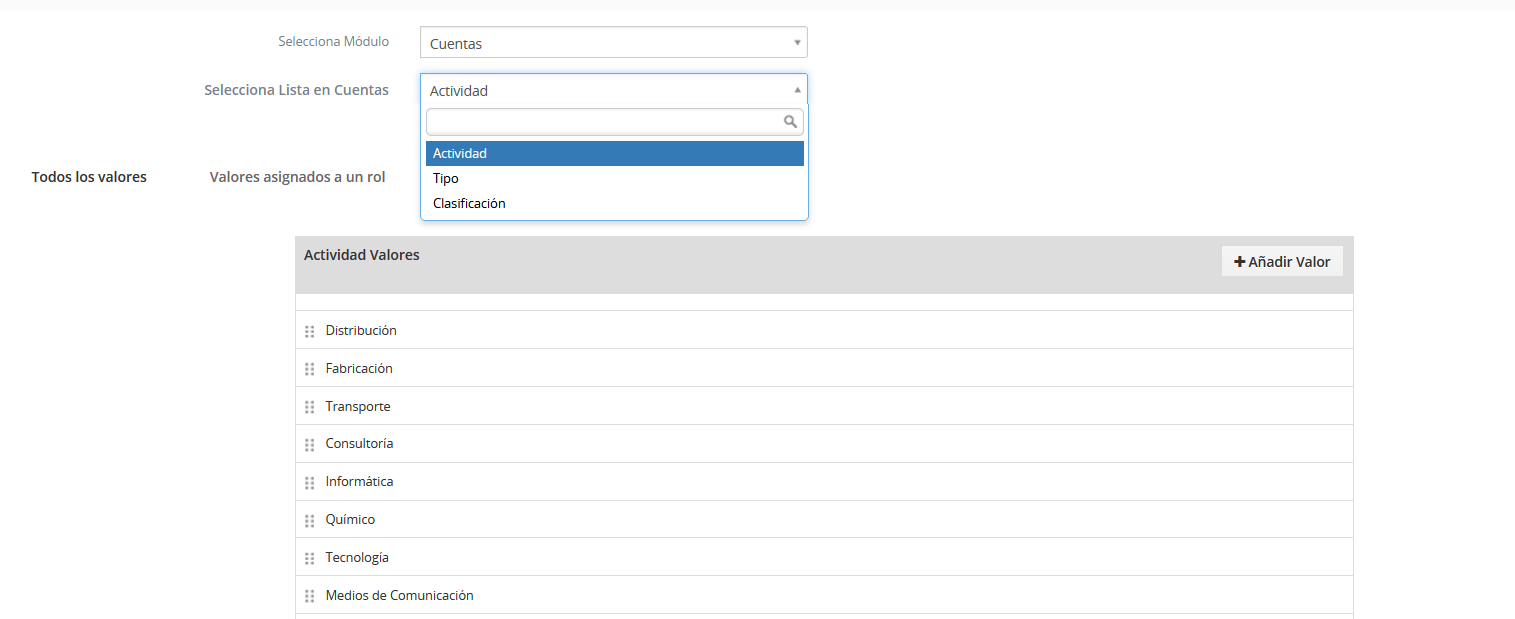Click drag handle icon beside Fabricación
The height and width of the screenshot is (619, 1515).
(x=309, y=369)
